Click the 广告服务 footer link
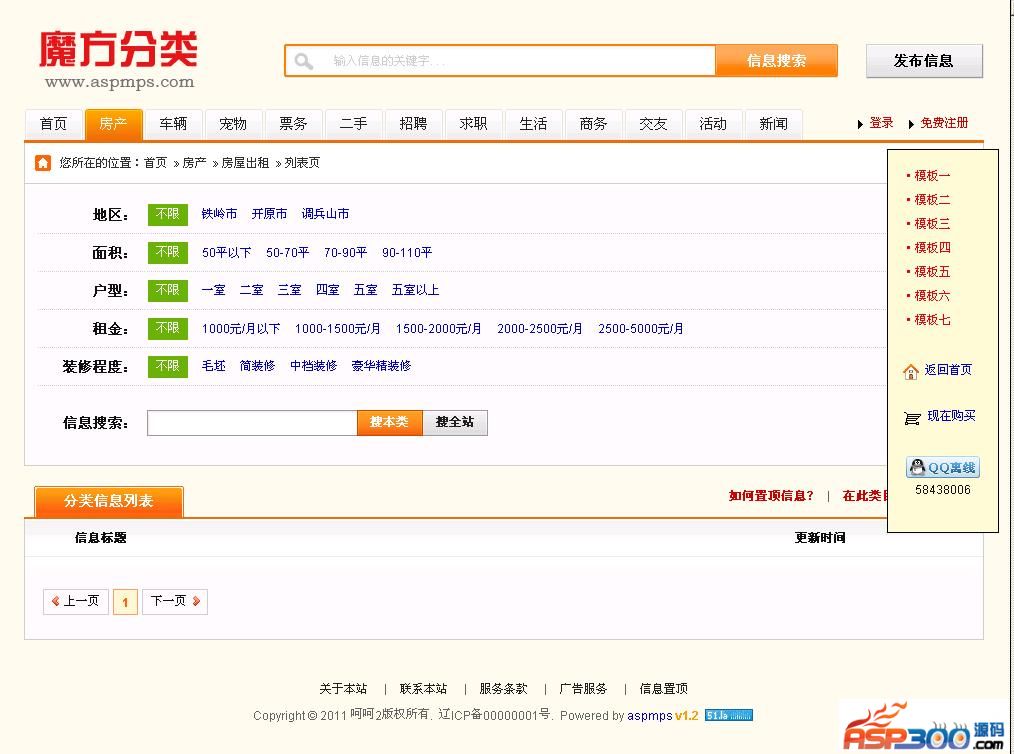The width and height of the screenshot is (1014, 754). (x=583, y=689)
